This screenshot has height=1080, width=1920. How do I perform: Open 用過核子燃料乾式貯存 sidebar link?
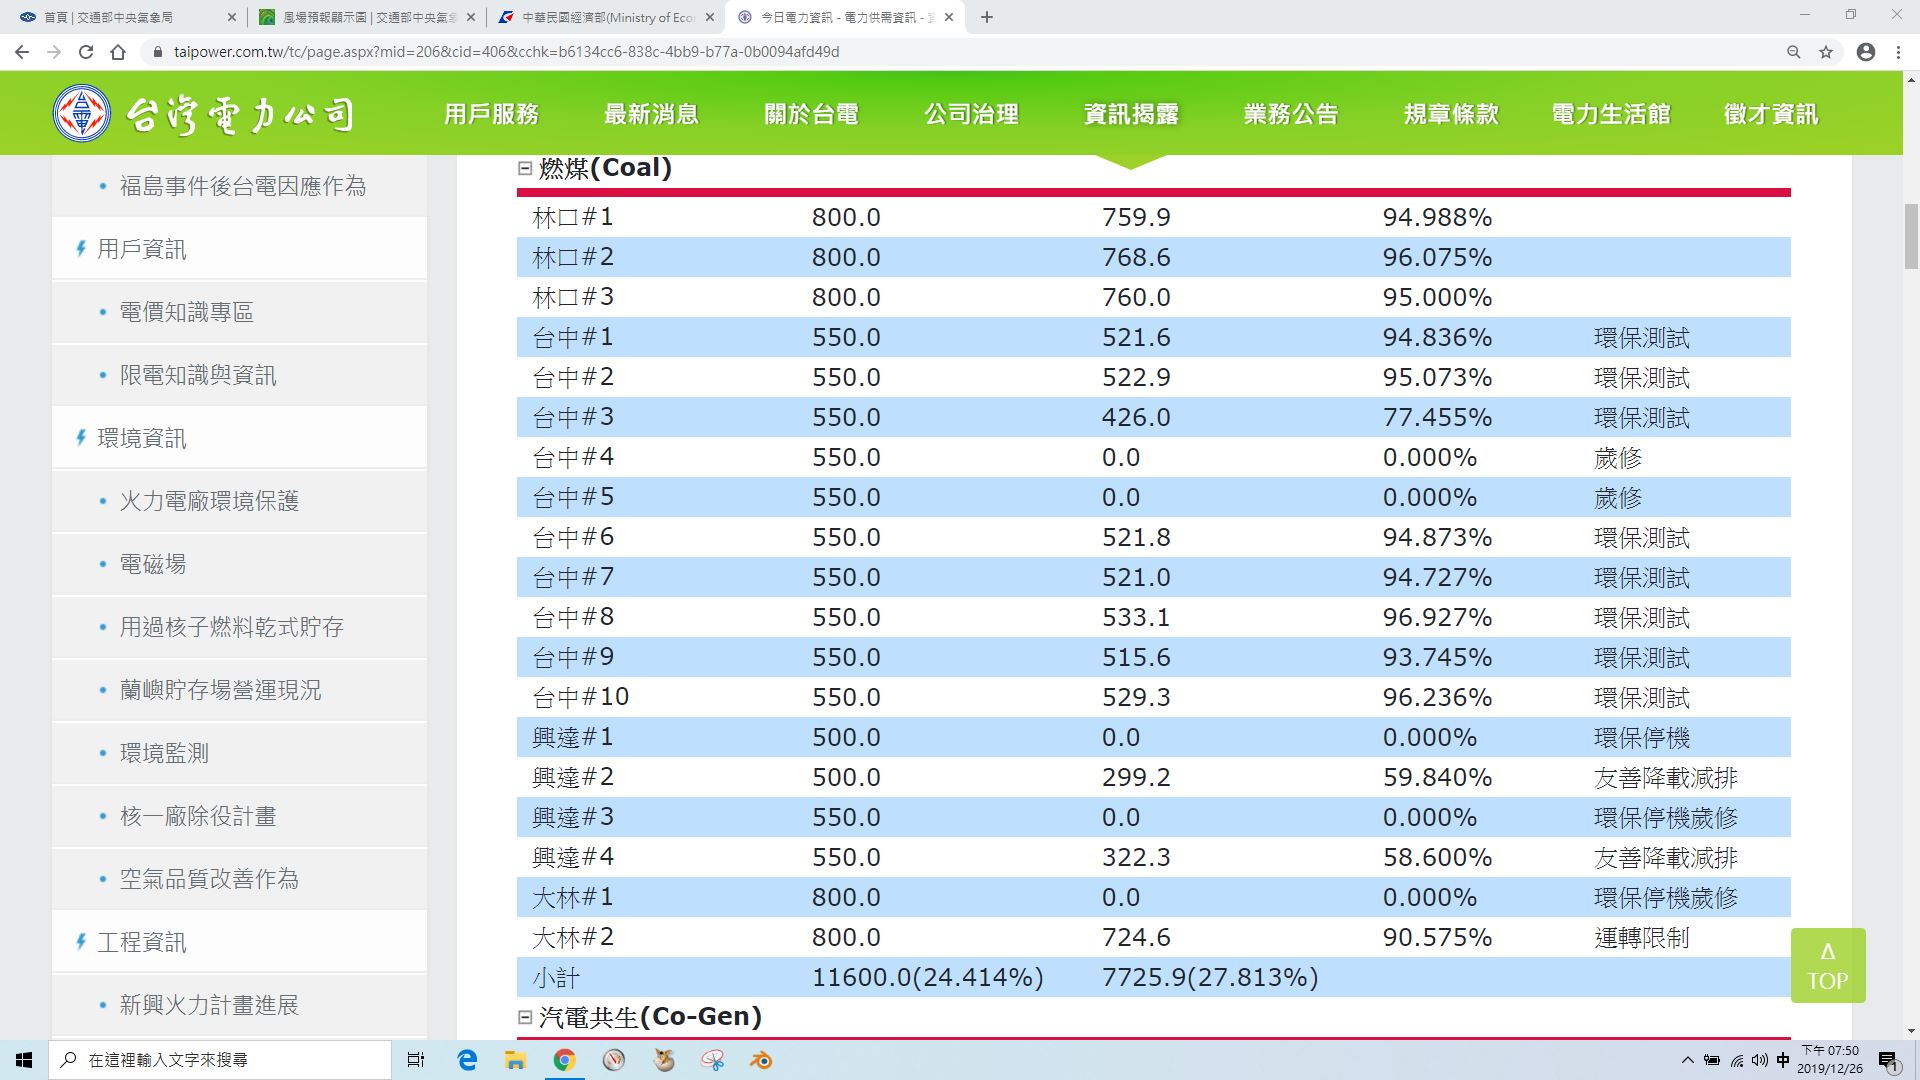(231, 627)
